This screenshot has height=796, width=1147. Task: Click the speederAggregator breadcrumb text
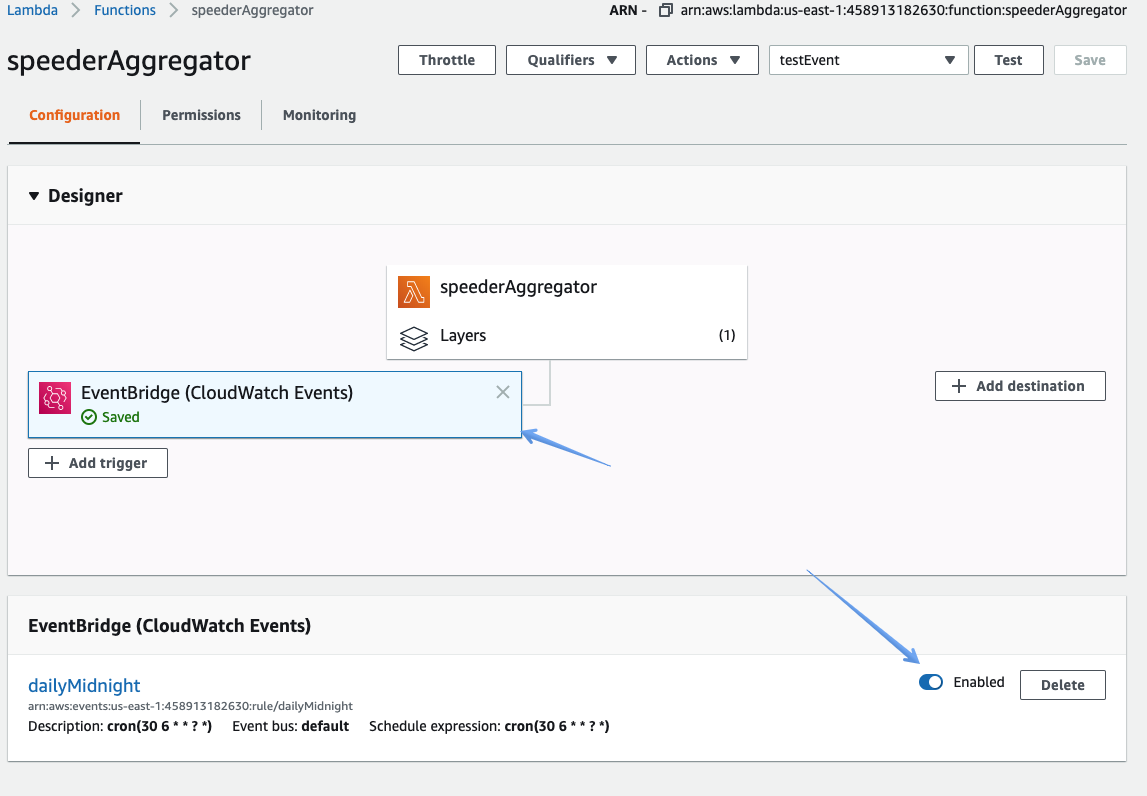pyautogui.click(x=252, y=10)
